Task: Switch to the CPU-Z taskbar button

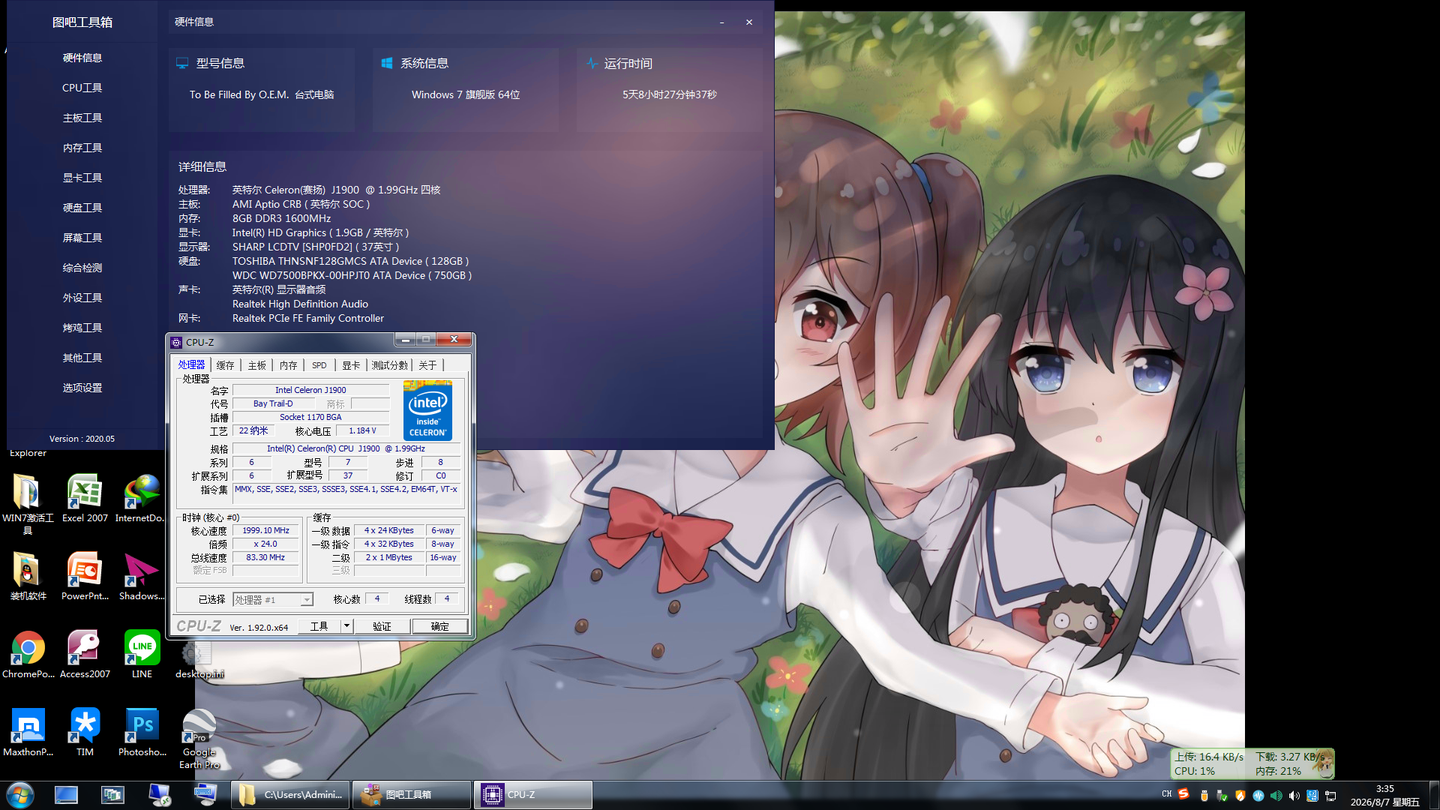Action: tap(533, 795)
